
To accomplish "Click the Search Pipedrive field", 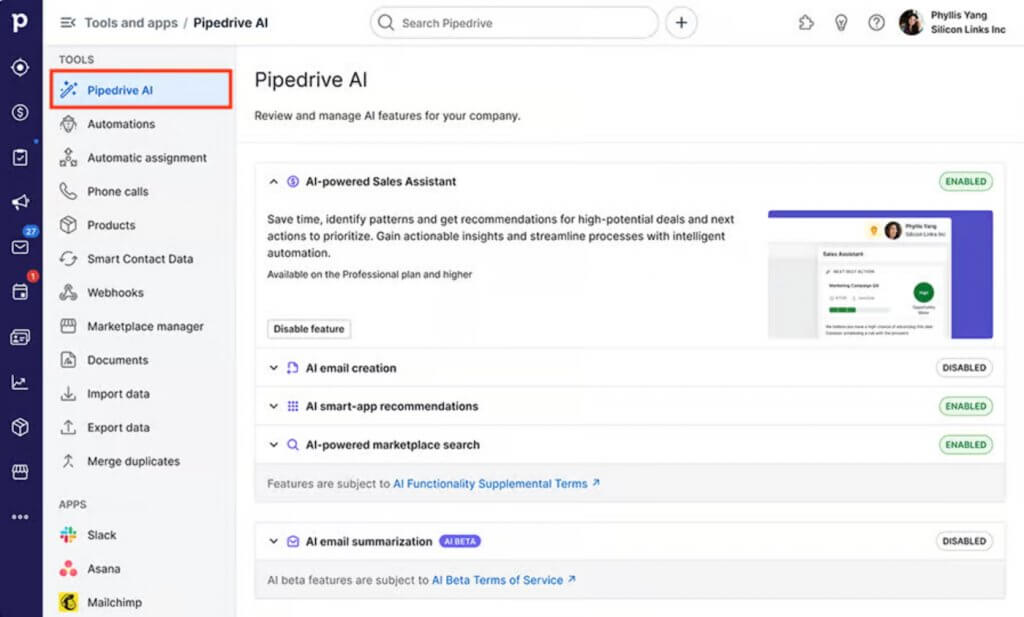I will 512,22.
